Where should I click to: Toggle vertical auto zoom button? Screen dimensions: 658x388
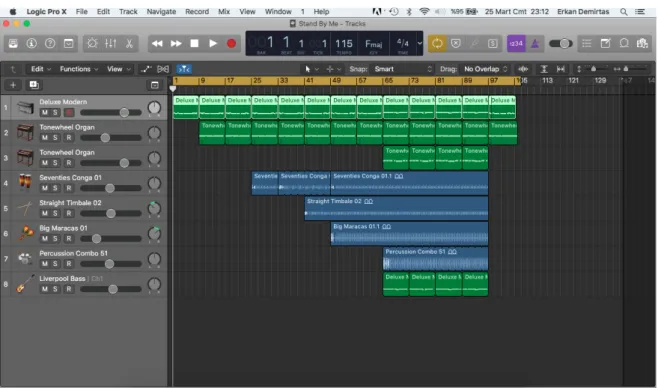tap(544, 69)
